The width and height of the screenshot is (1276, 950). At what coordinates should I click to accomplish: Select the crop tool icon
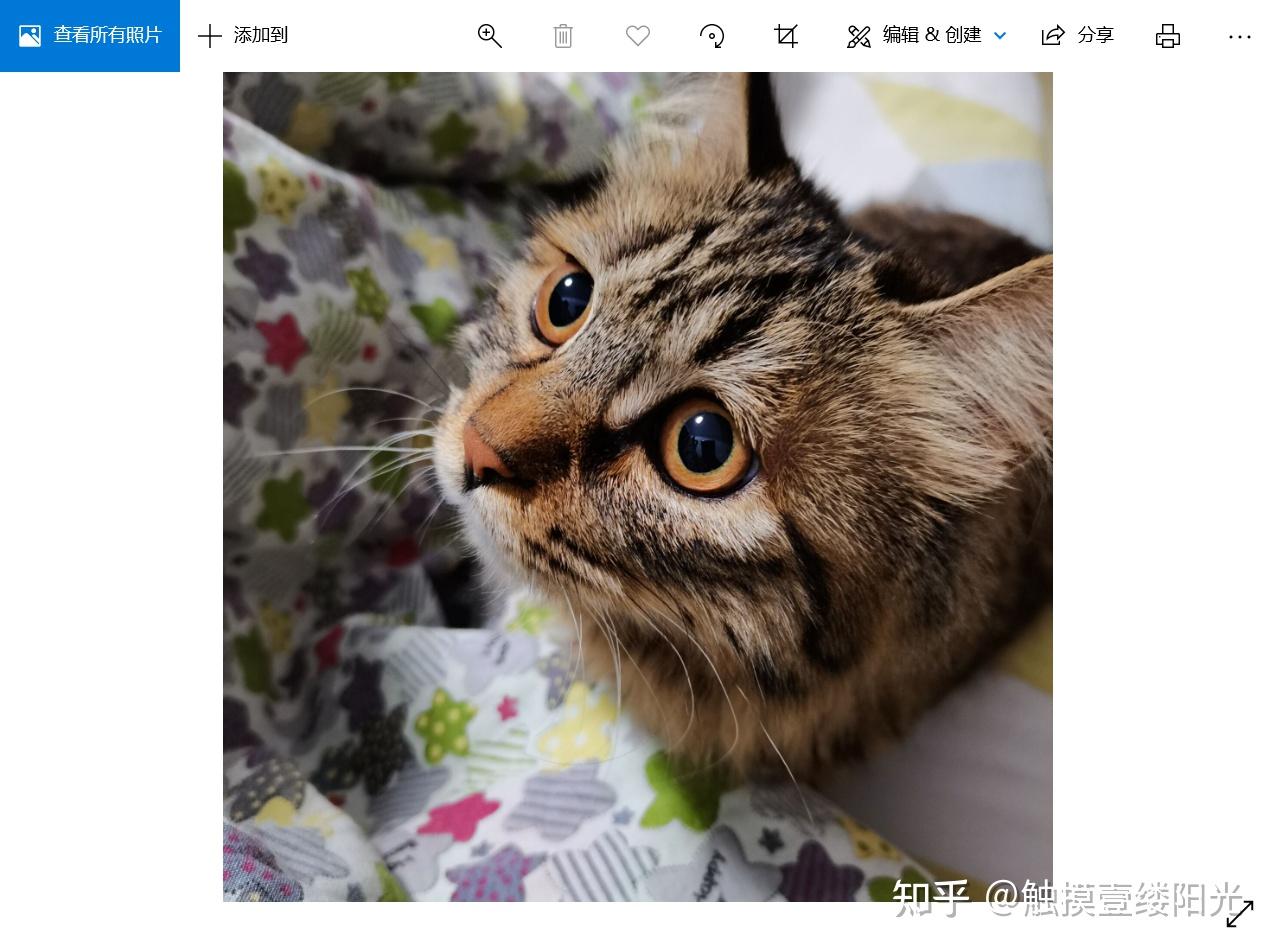[786, 36]
